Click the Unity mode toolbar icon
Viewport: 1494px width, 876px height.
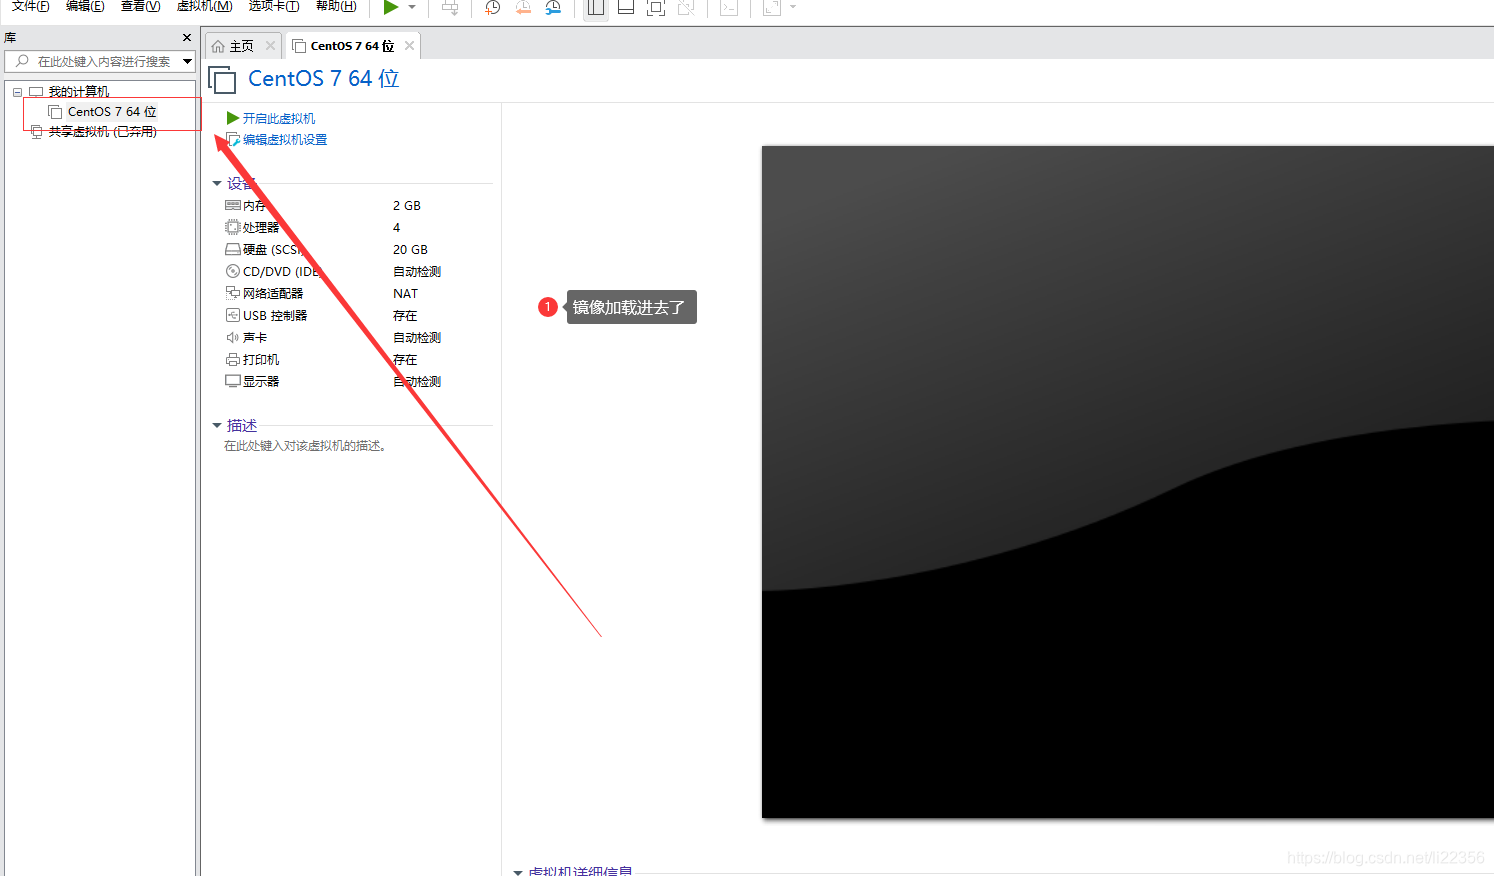coord(686,7)
